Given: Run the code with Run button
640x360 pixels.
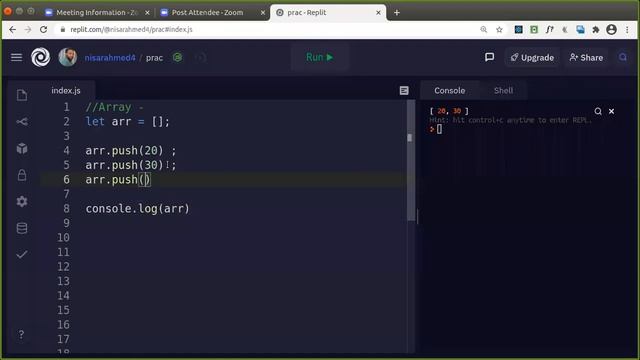Looking at the screenshot, I should pos(320,57).
